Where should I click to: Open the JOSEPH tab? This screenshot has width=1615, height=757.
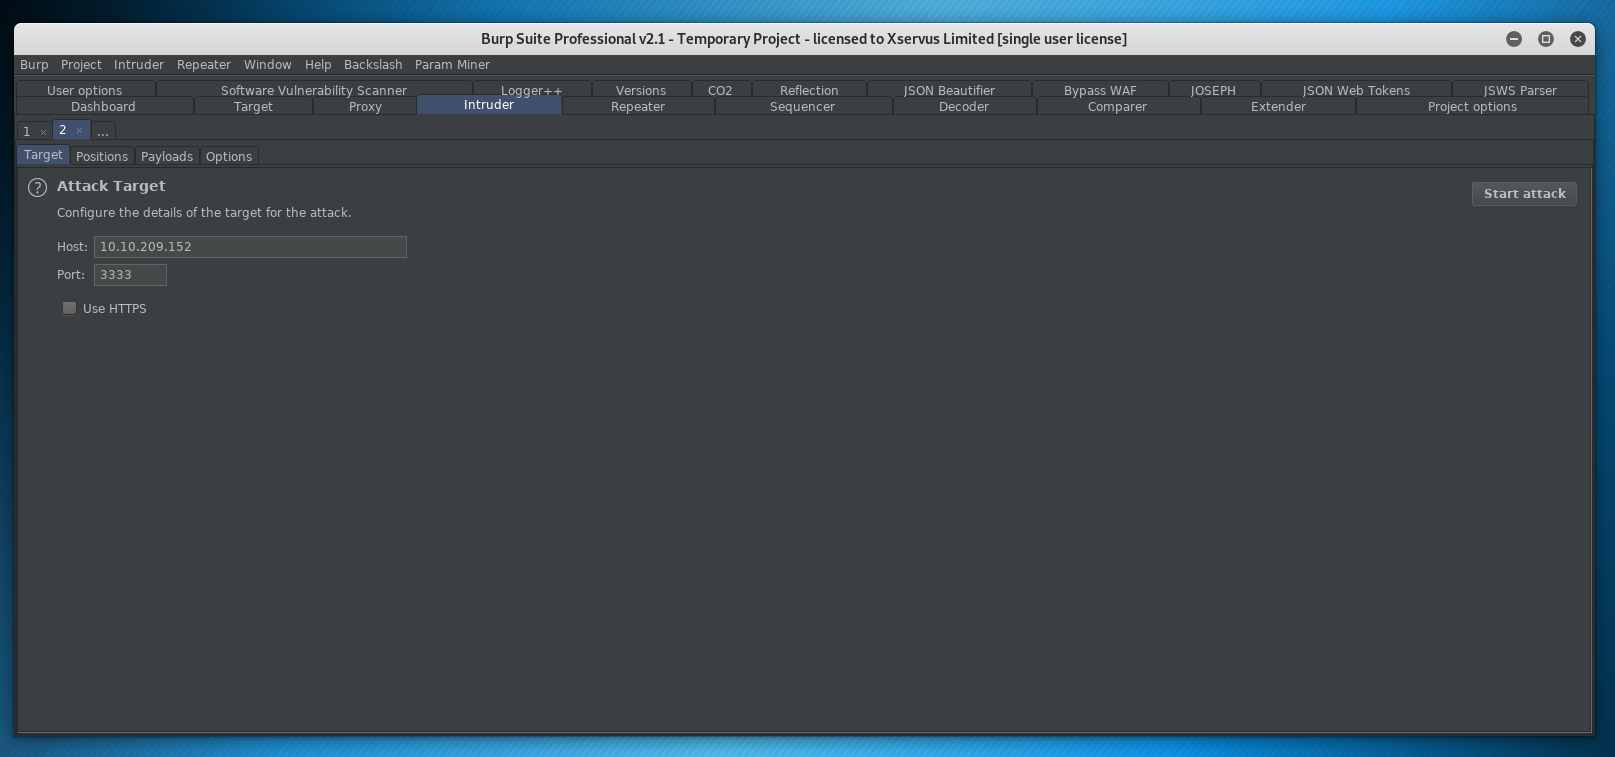pyautogui.click(x=1213, y=90)
